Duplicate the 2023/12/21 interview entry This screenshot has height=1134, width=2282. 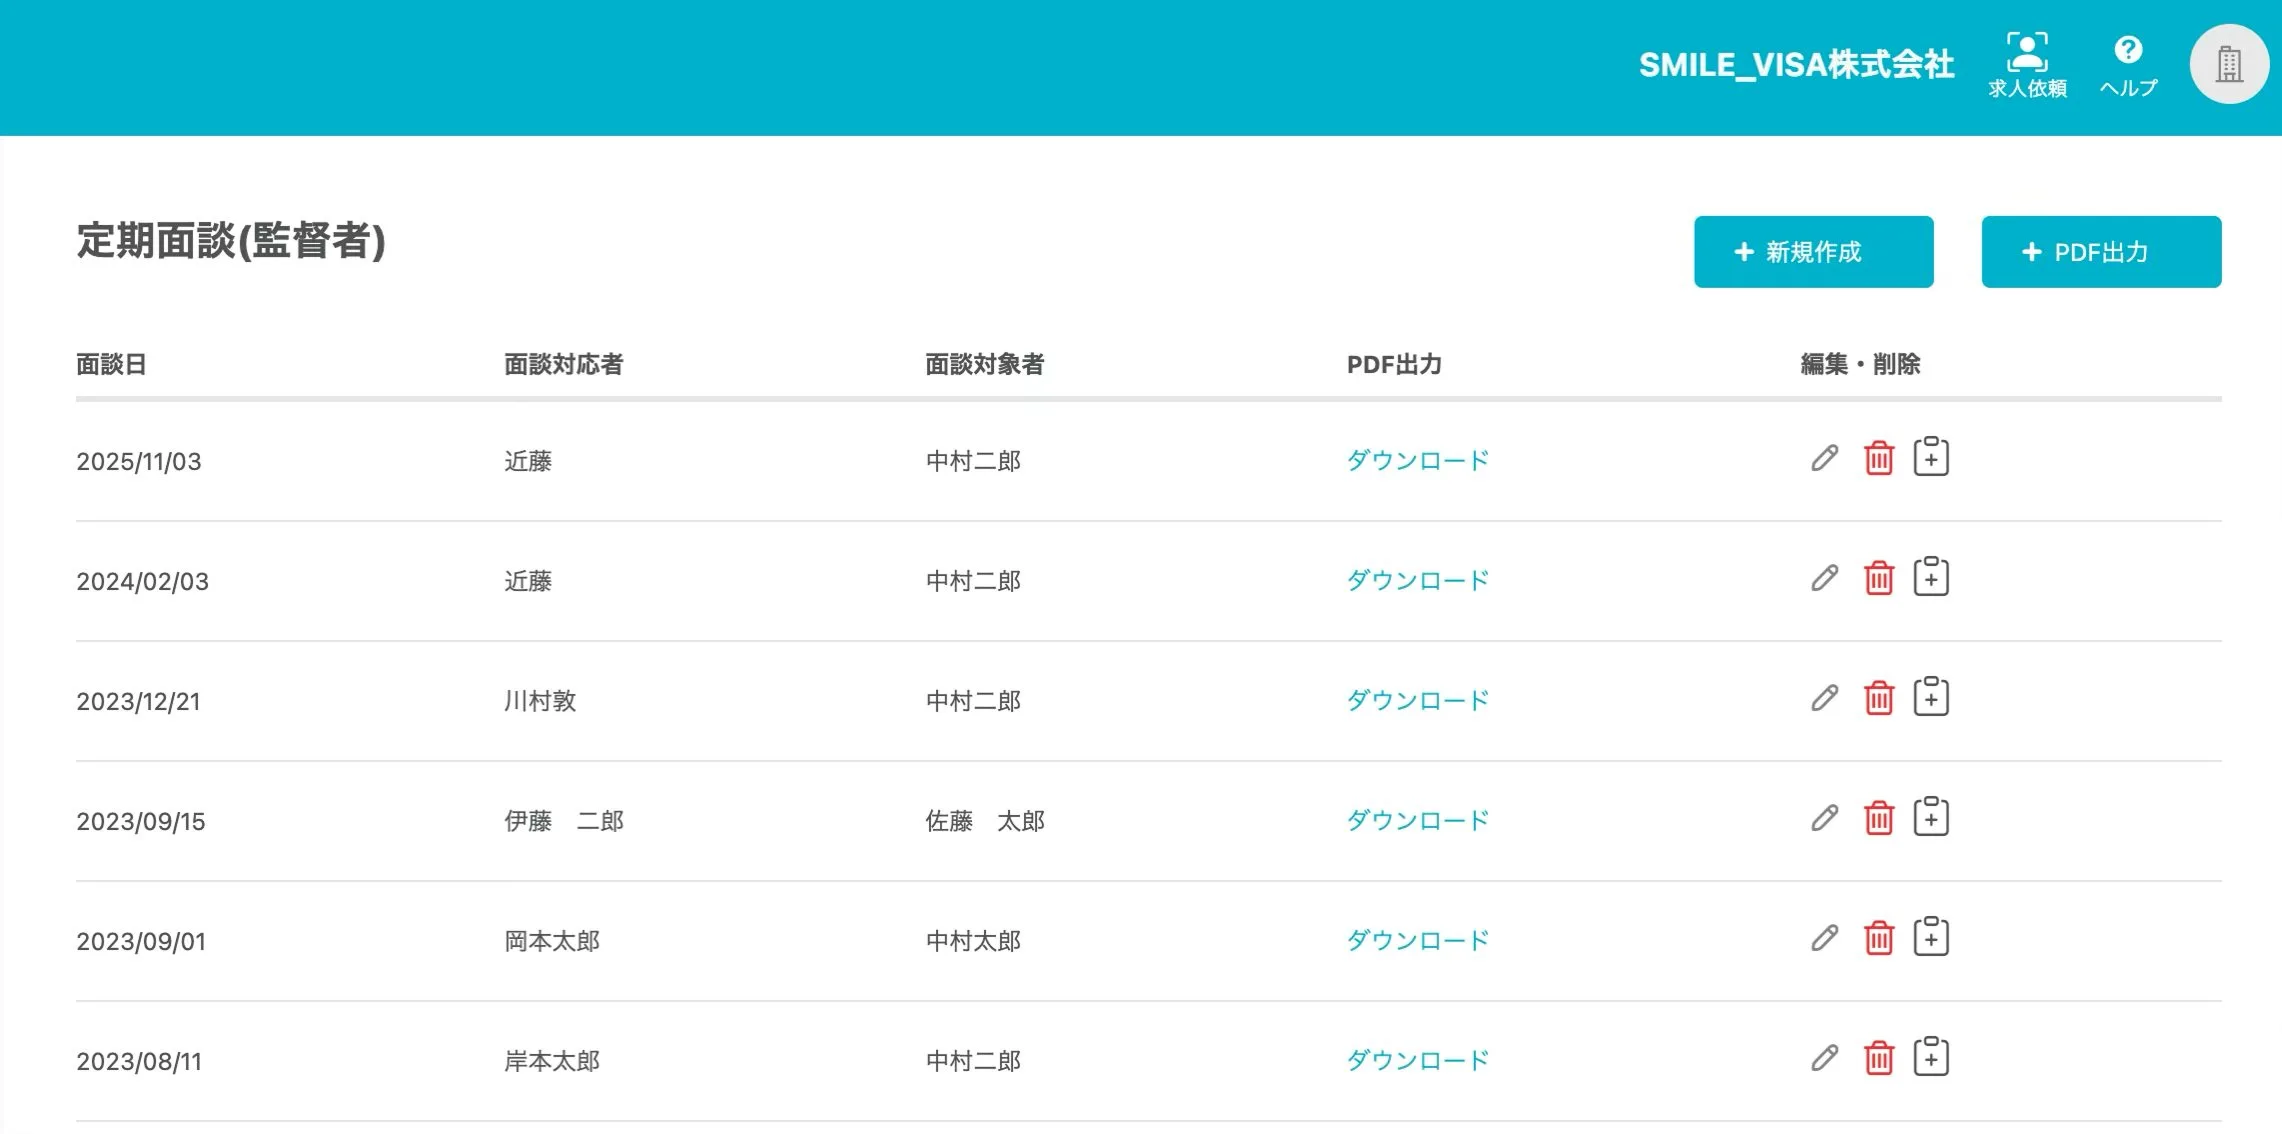(1930, 697)
